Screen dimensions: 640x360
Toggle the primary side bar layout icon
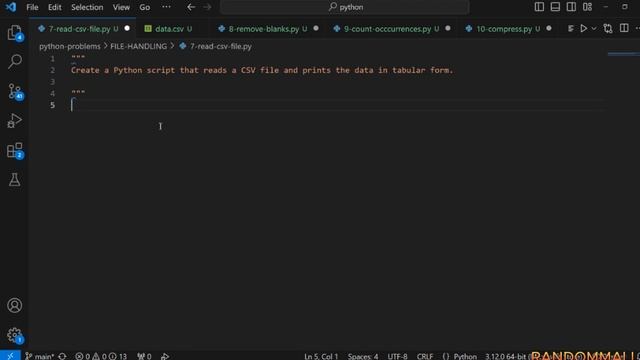pos(539,7)
